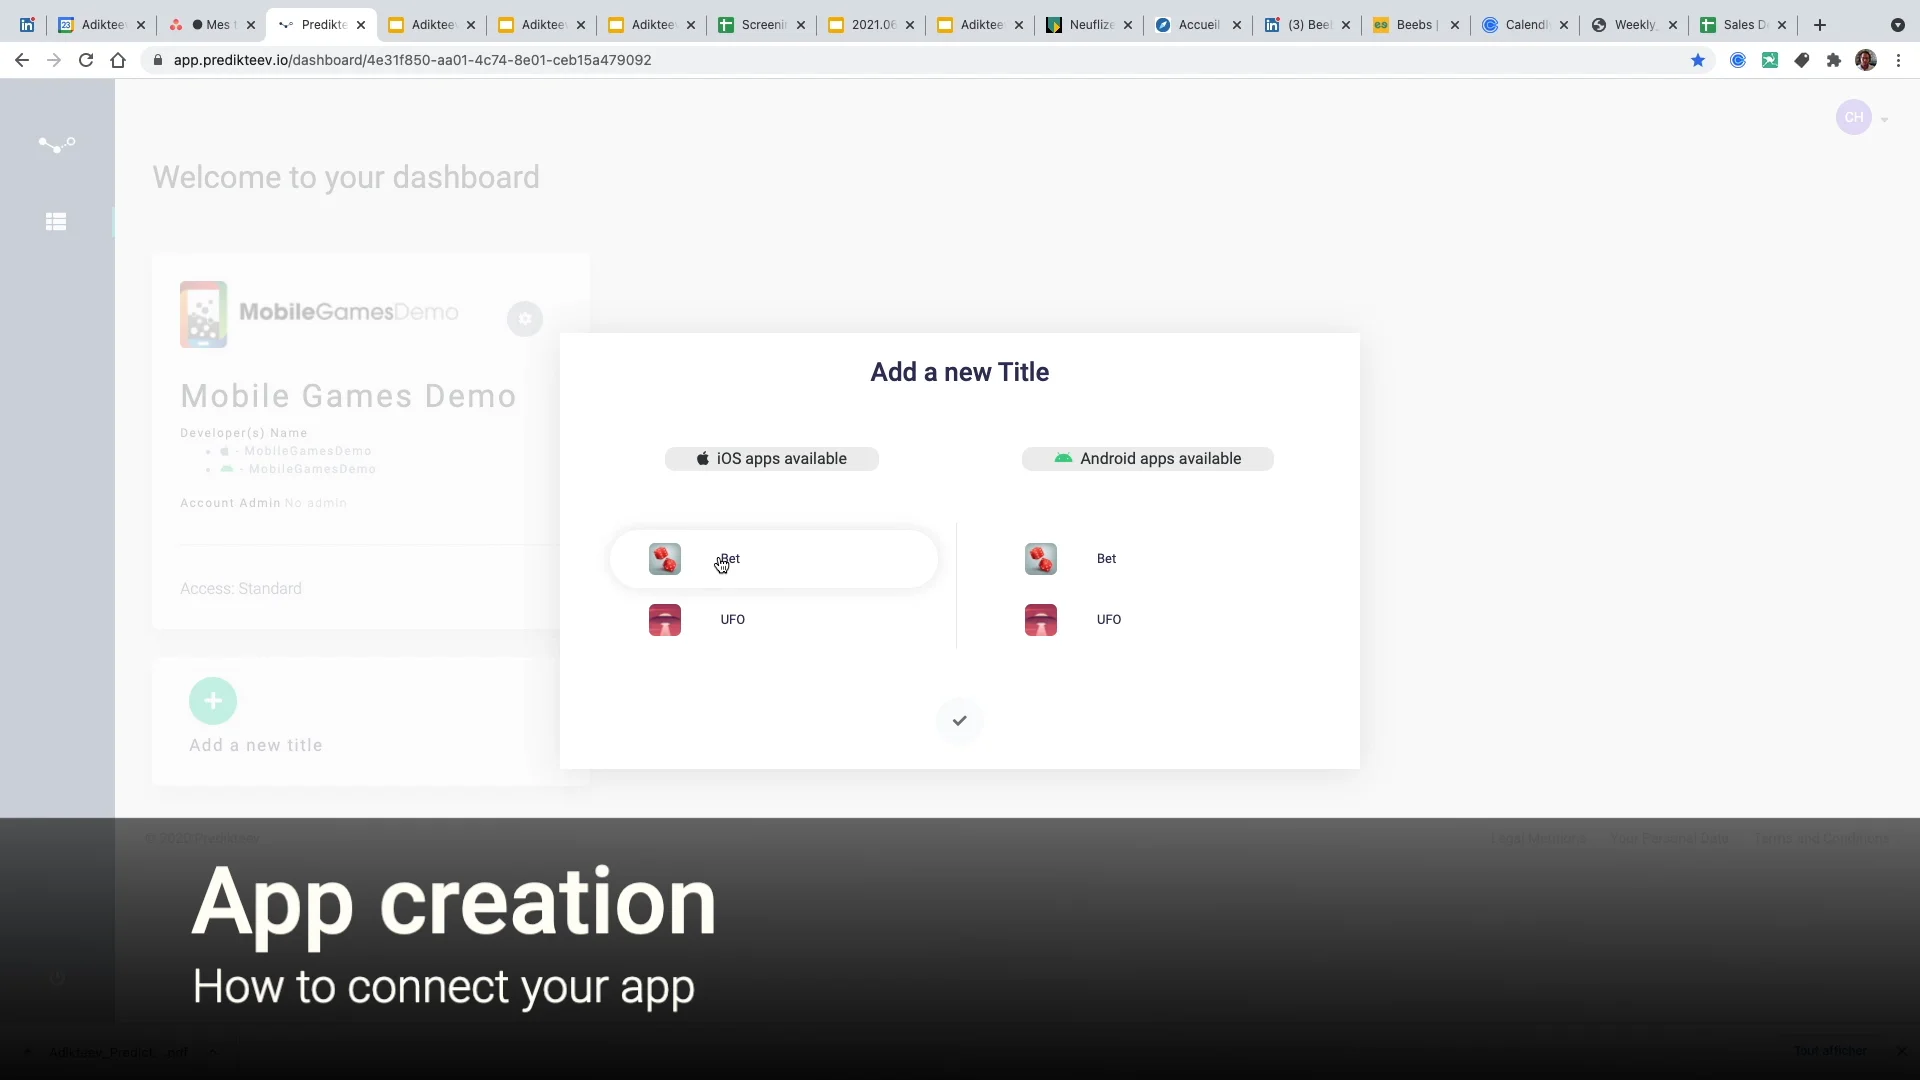
Task: Switch to the Neuflize browser tab
Action: 1090,25
